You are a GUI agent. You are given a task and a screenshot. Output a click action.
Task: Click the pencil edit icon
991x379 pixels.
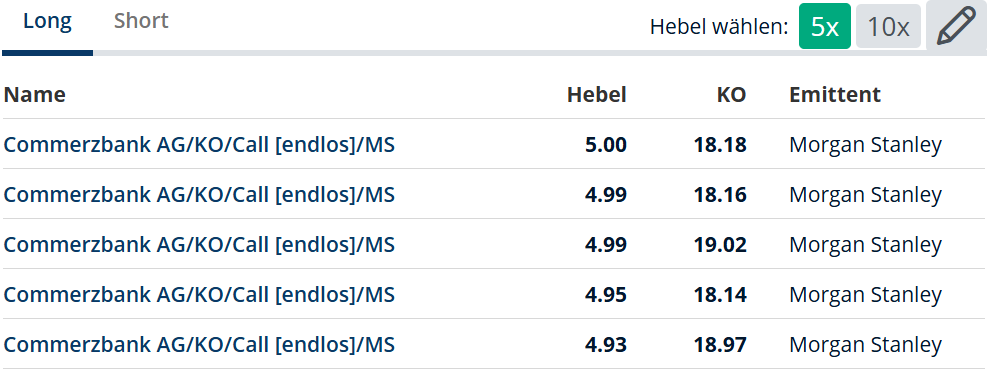(956, 26)
